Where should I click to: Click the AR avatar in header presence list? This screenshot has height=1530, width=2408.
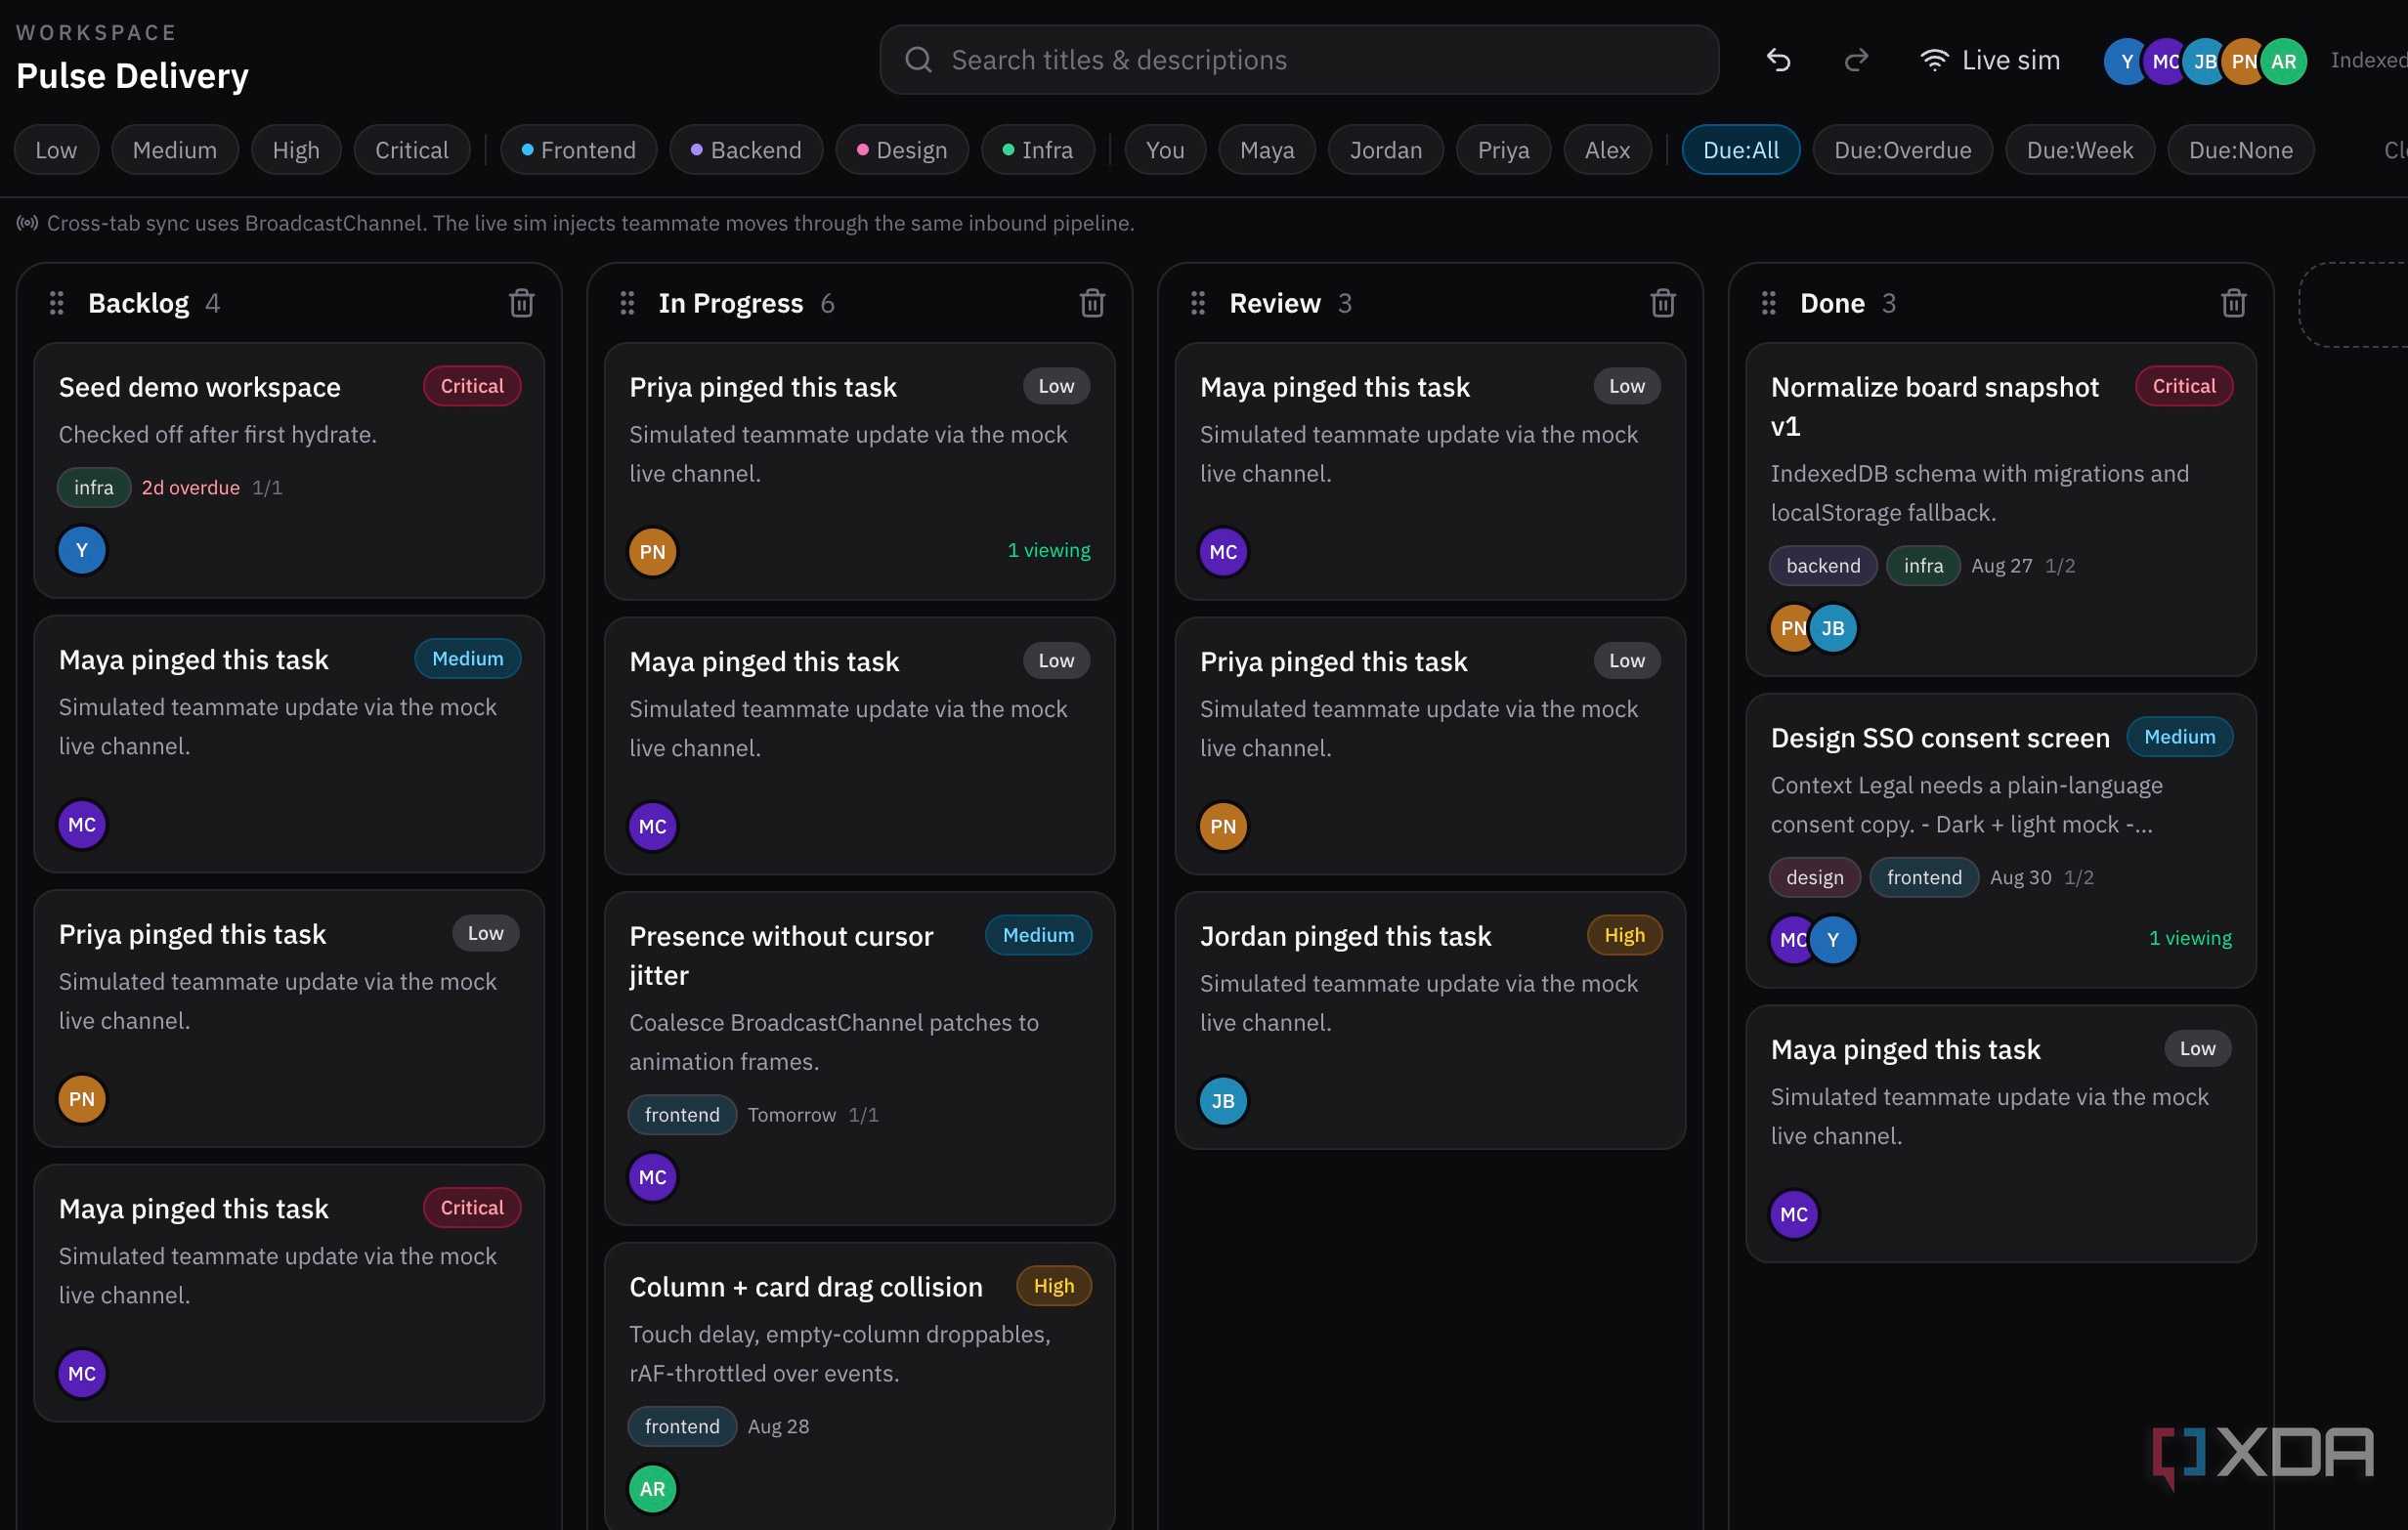(2283, 61)
